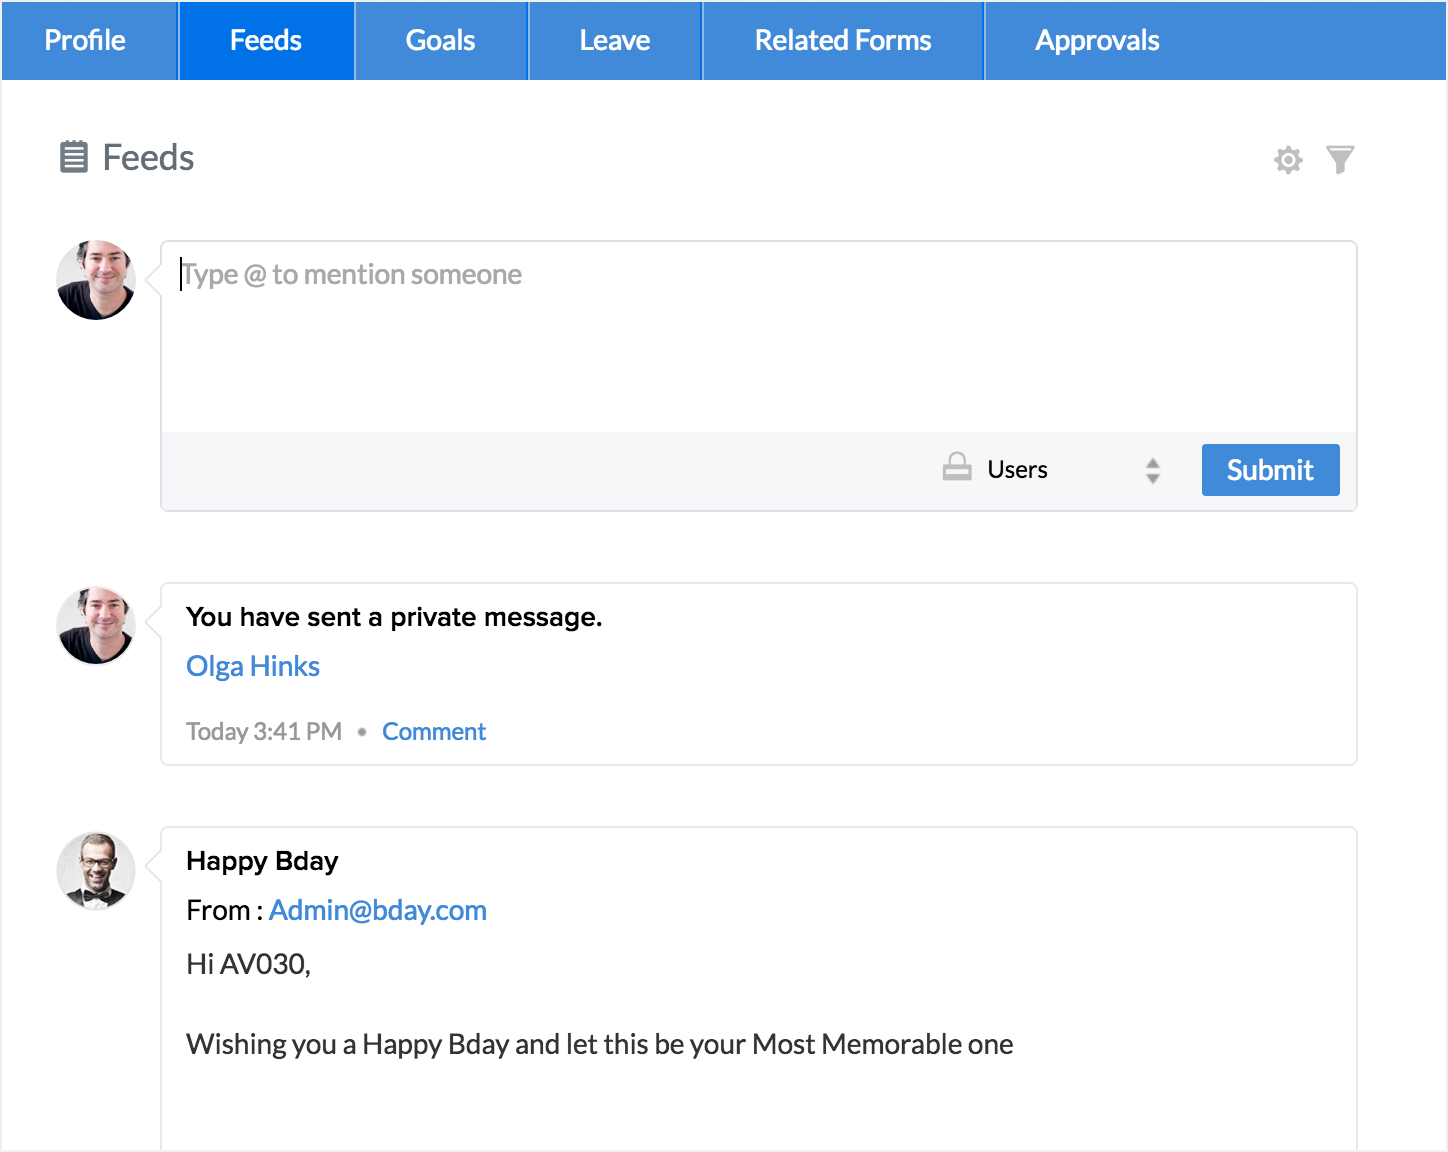Open the Feeds settings gear icon
The image size is (1448, 1152).
pos(1288,160)
